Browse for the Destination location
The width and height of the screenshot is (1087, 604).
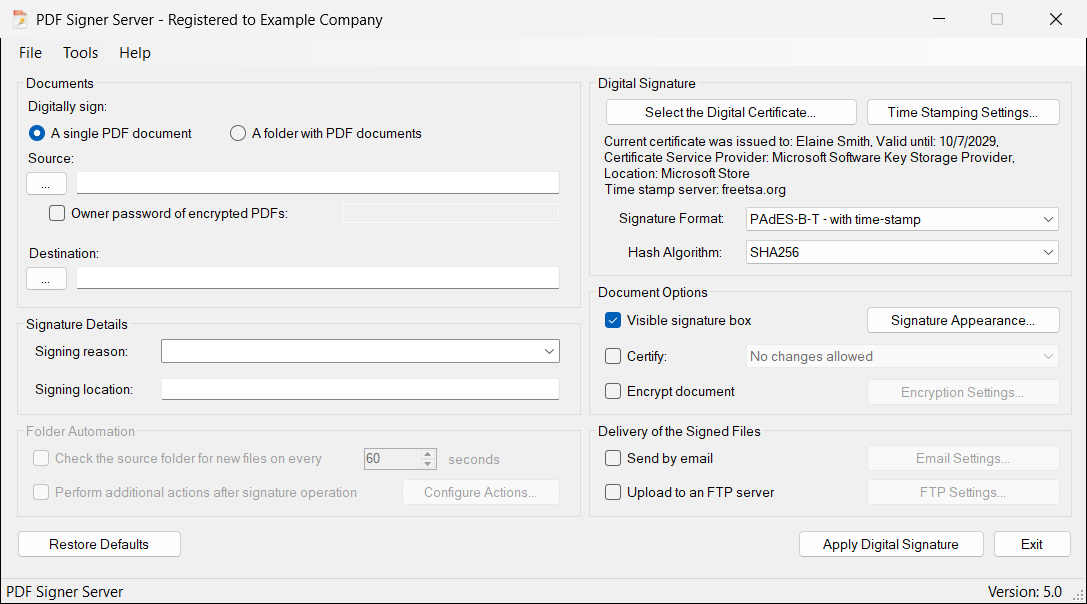coord(46,279)
